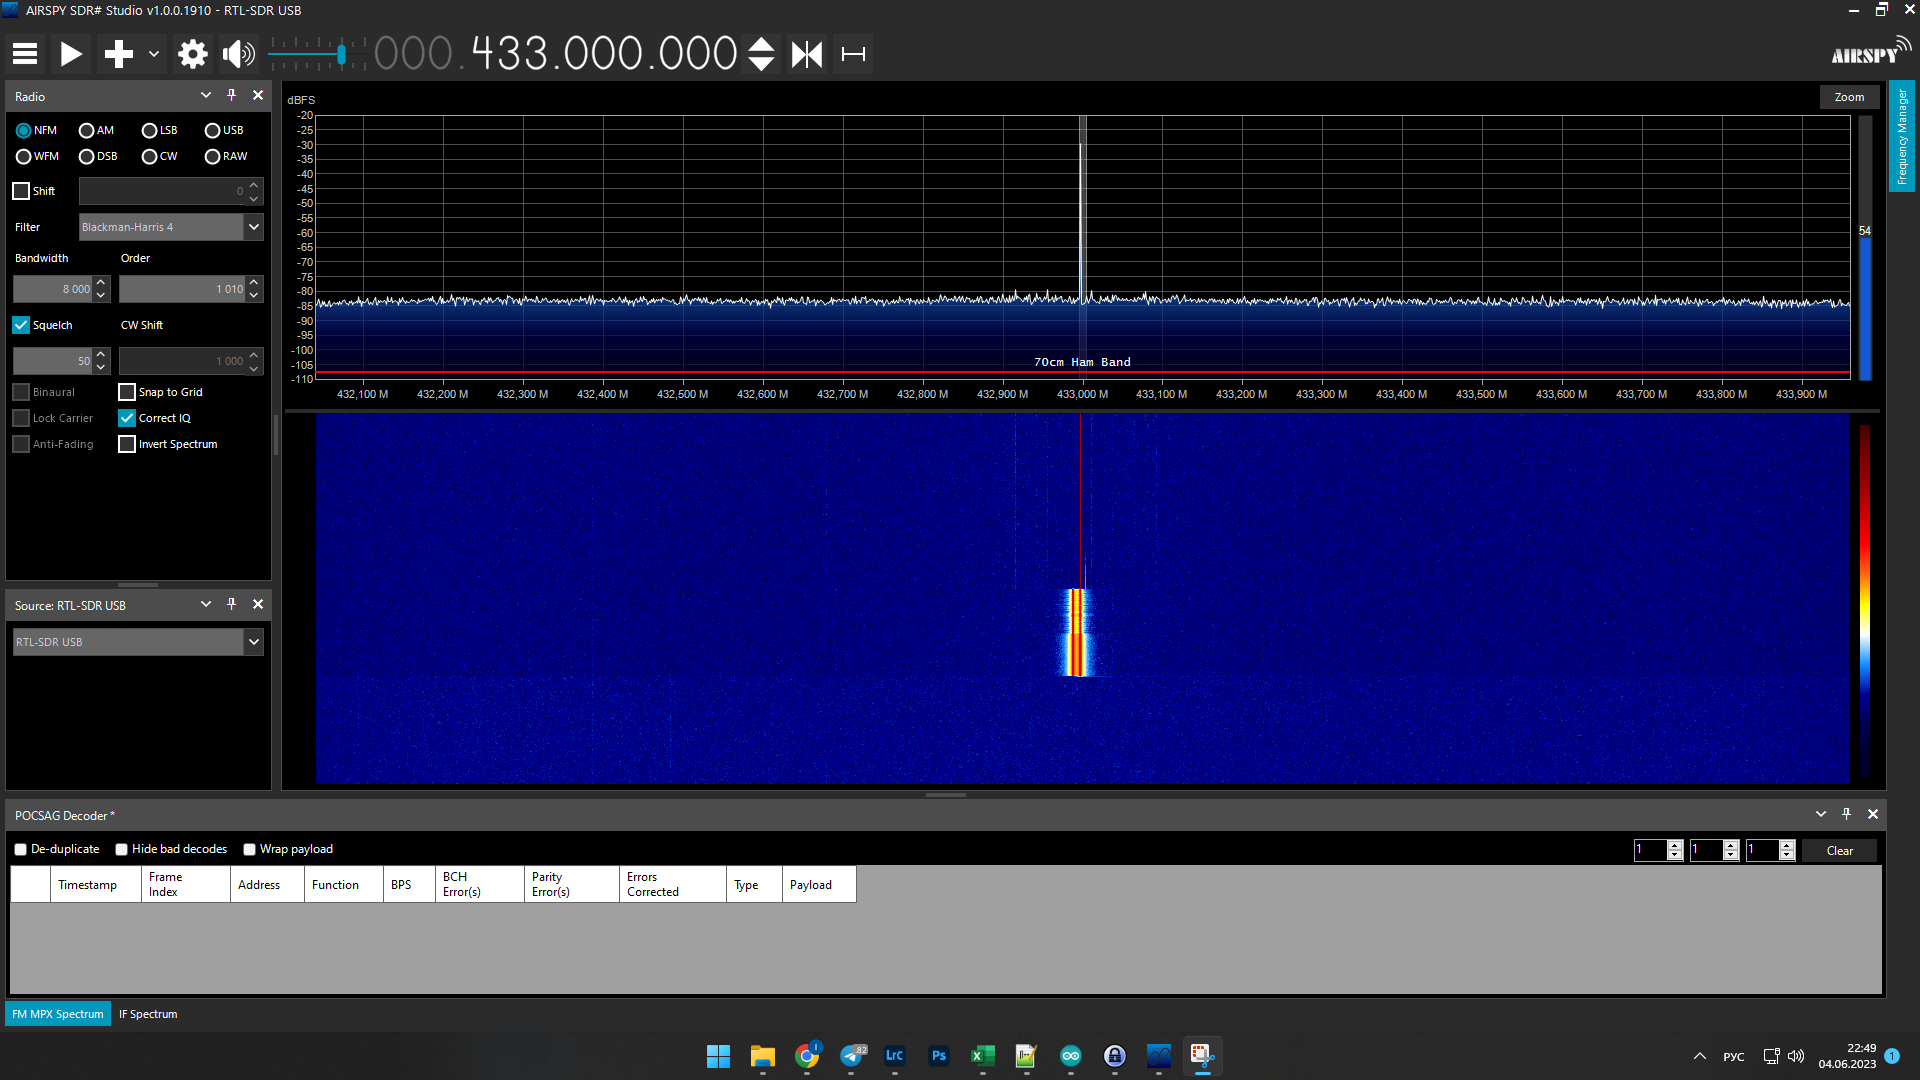Click Payload column header
The height and width of the screenshot is (1080, 1920).
coord(819,885)
